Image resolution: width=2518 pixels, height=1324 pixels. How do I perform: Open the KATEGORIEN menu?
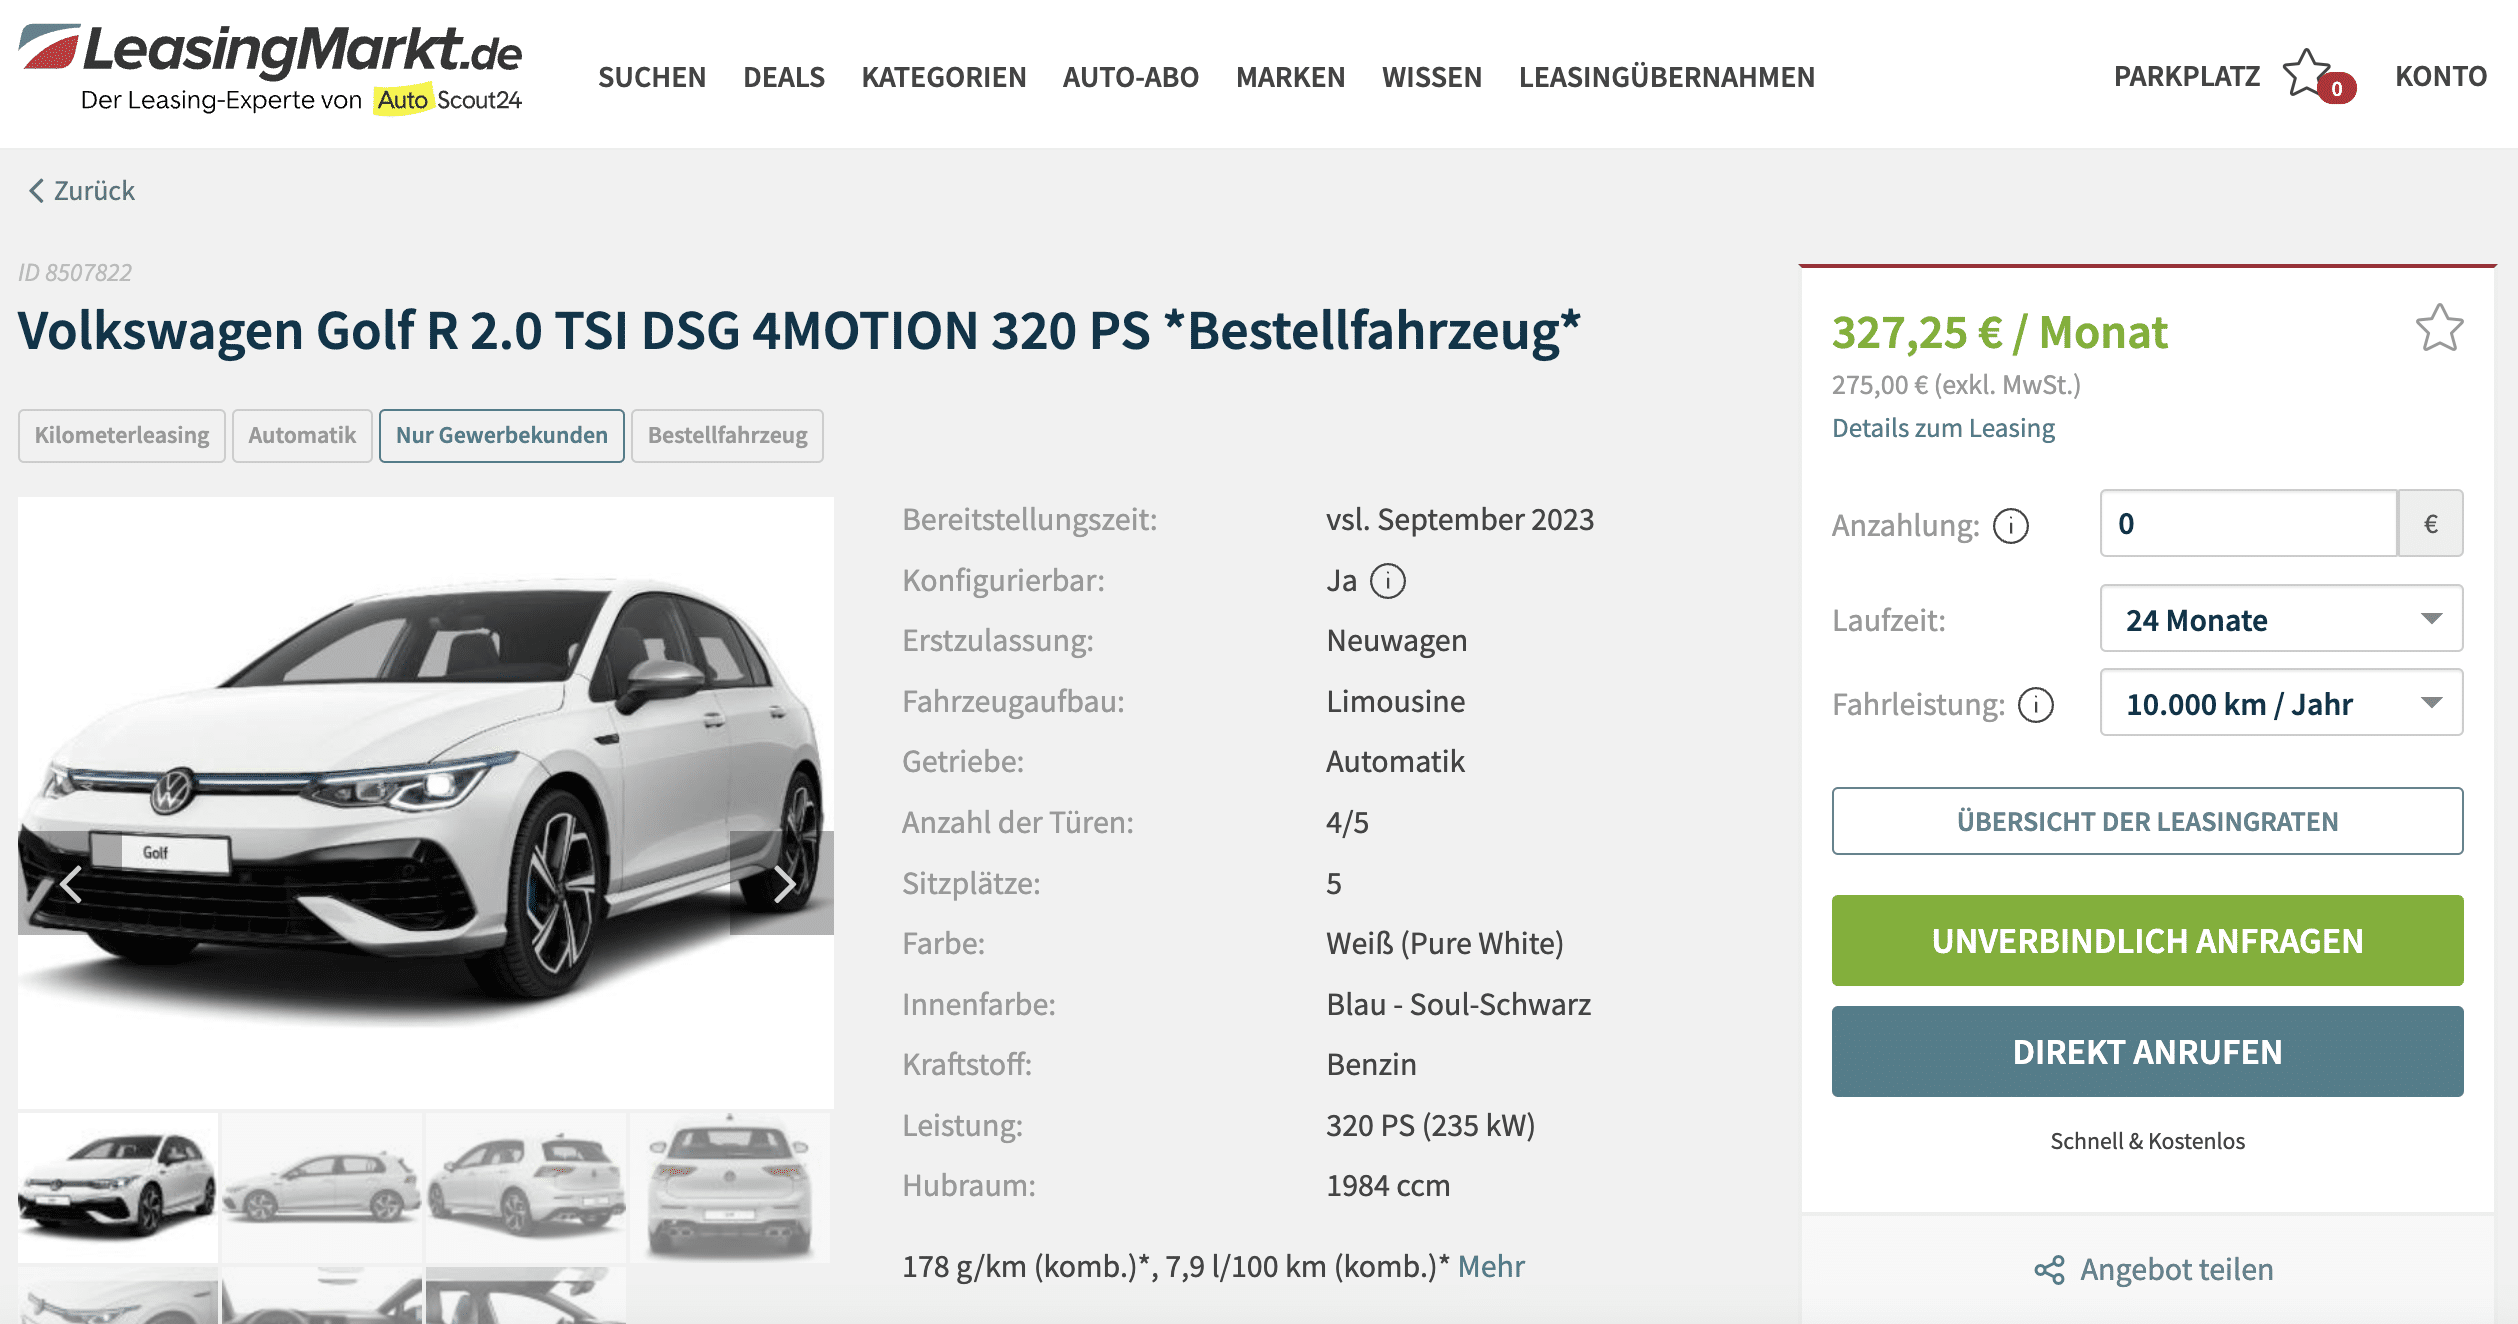(944, 77)
